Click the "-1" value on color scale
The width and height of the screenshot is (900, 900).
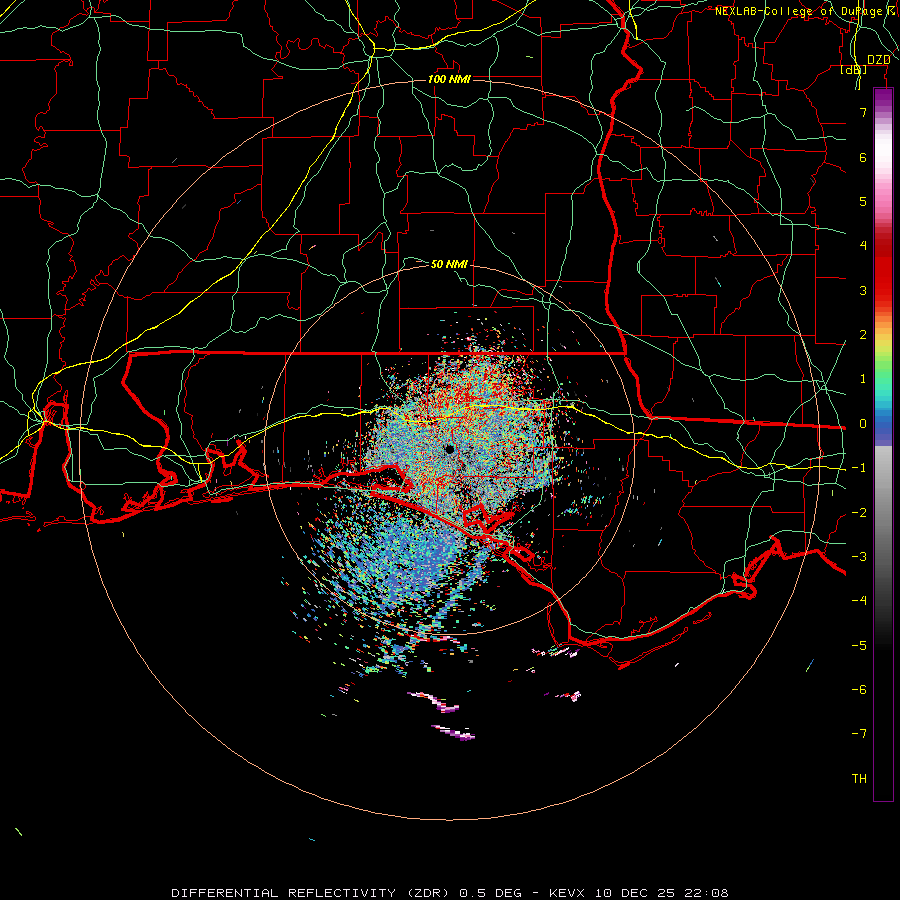(x=859, y=467)
